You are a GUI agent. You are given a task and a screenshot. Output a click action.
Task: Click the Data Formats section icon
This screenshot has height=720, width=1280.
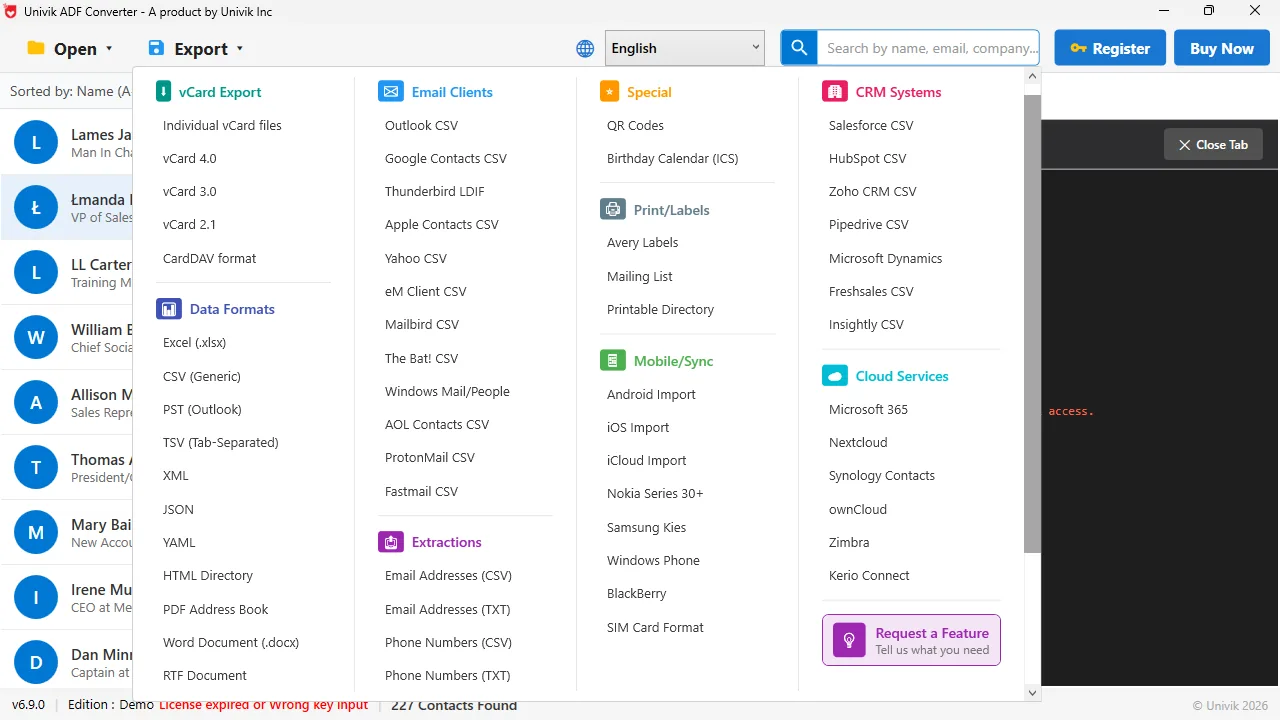[169, 309]
